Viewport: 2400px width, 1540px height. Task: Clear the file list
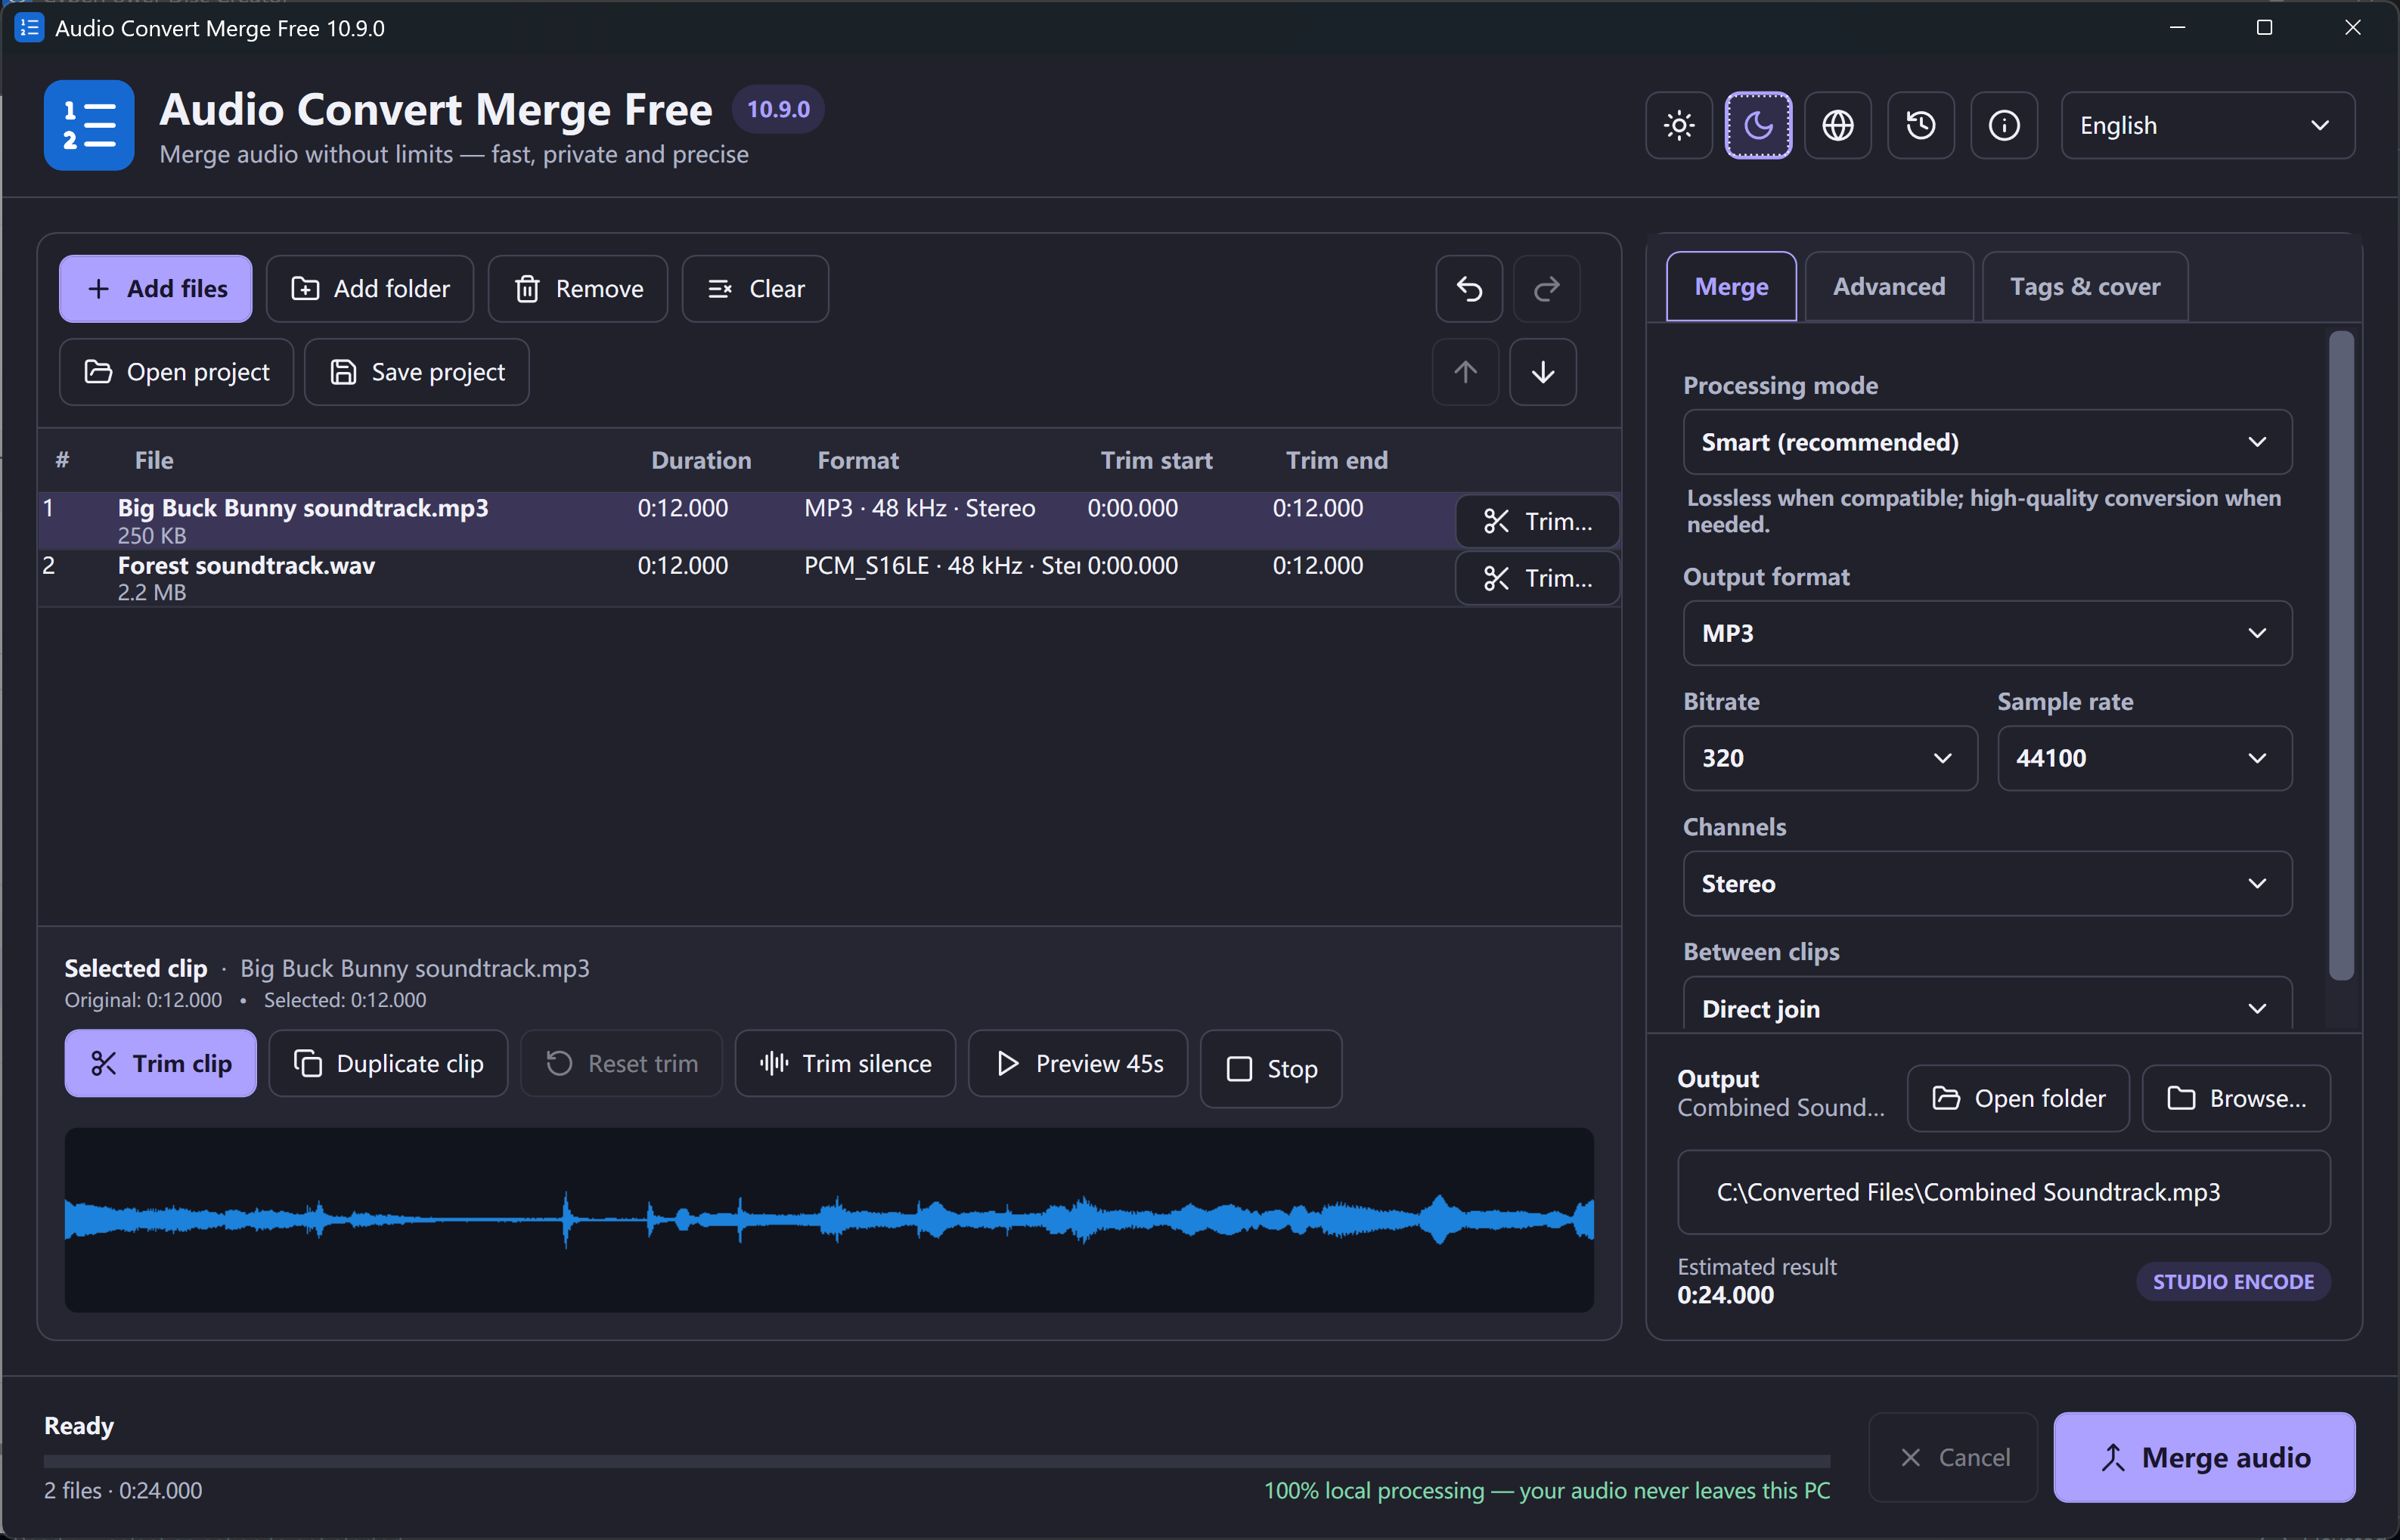click(x=755, y=289)
